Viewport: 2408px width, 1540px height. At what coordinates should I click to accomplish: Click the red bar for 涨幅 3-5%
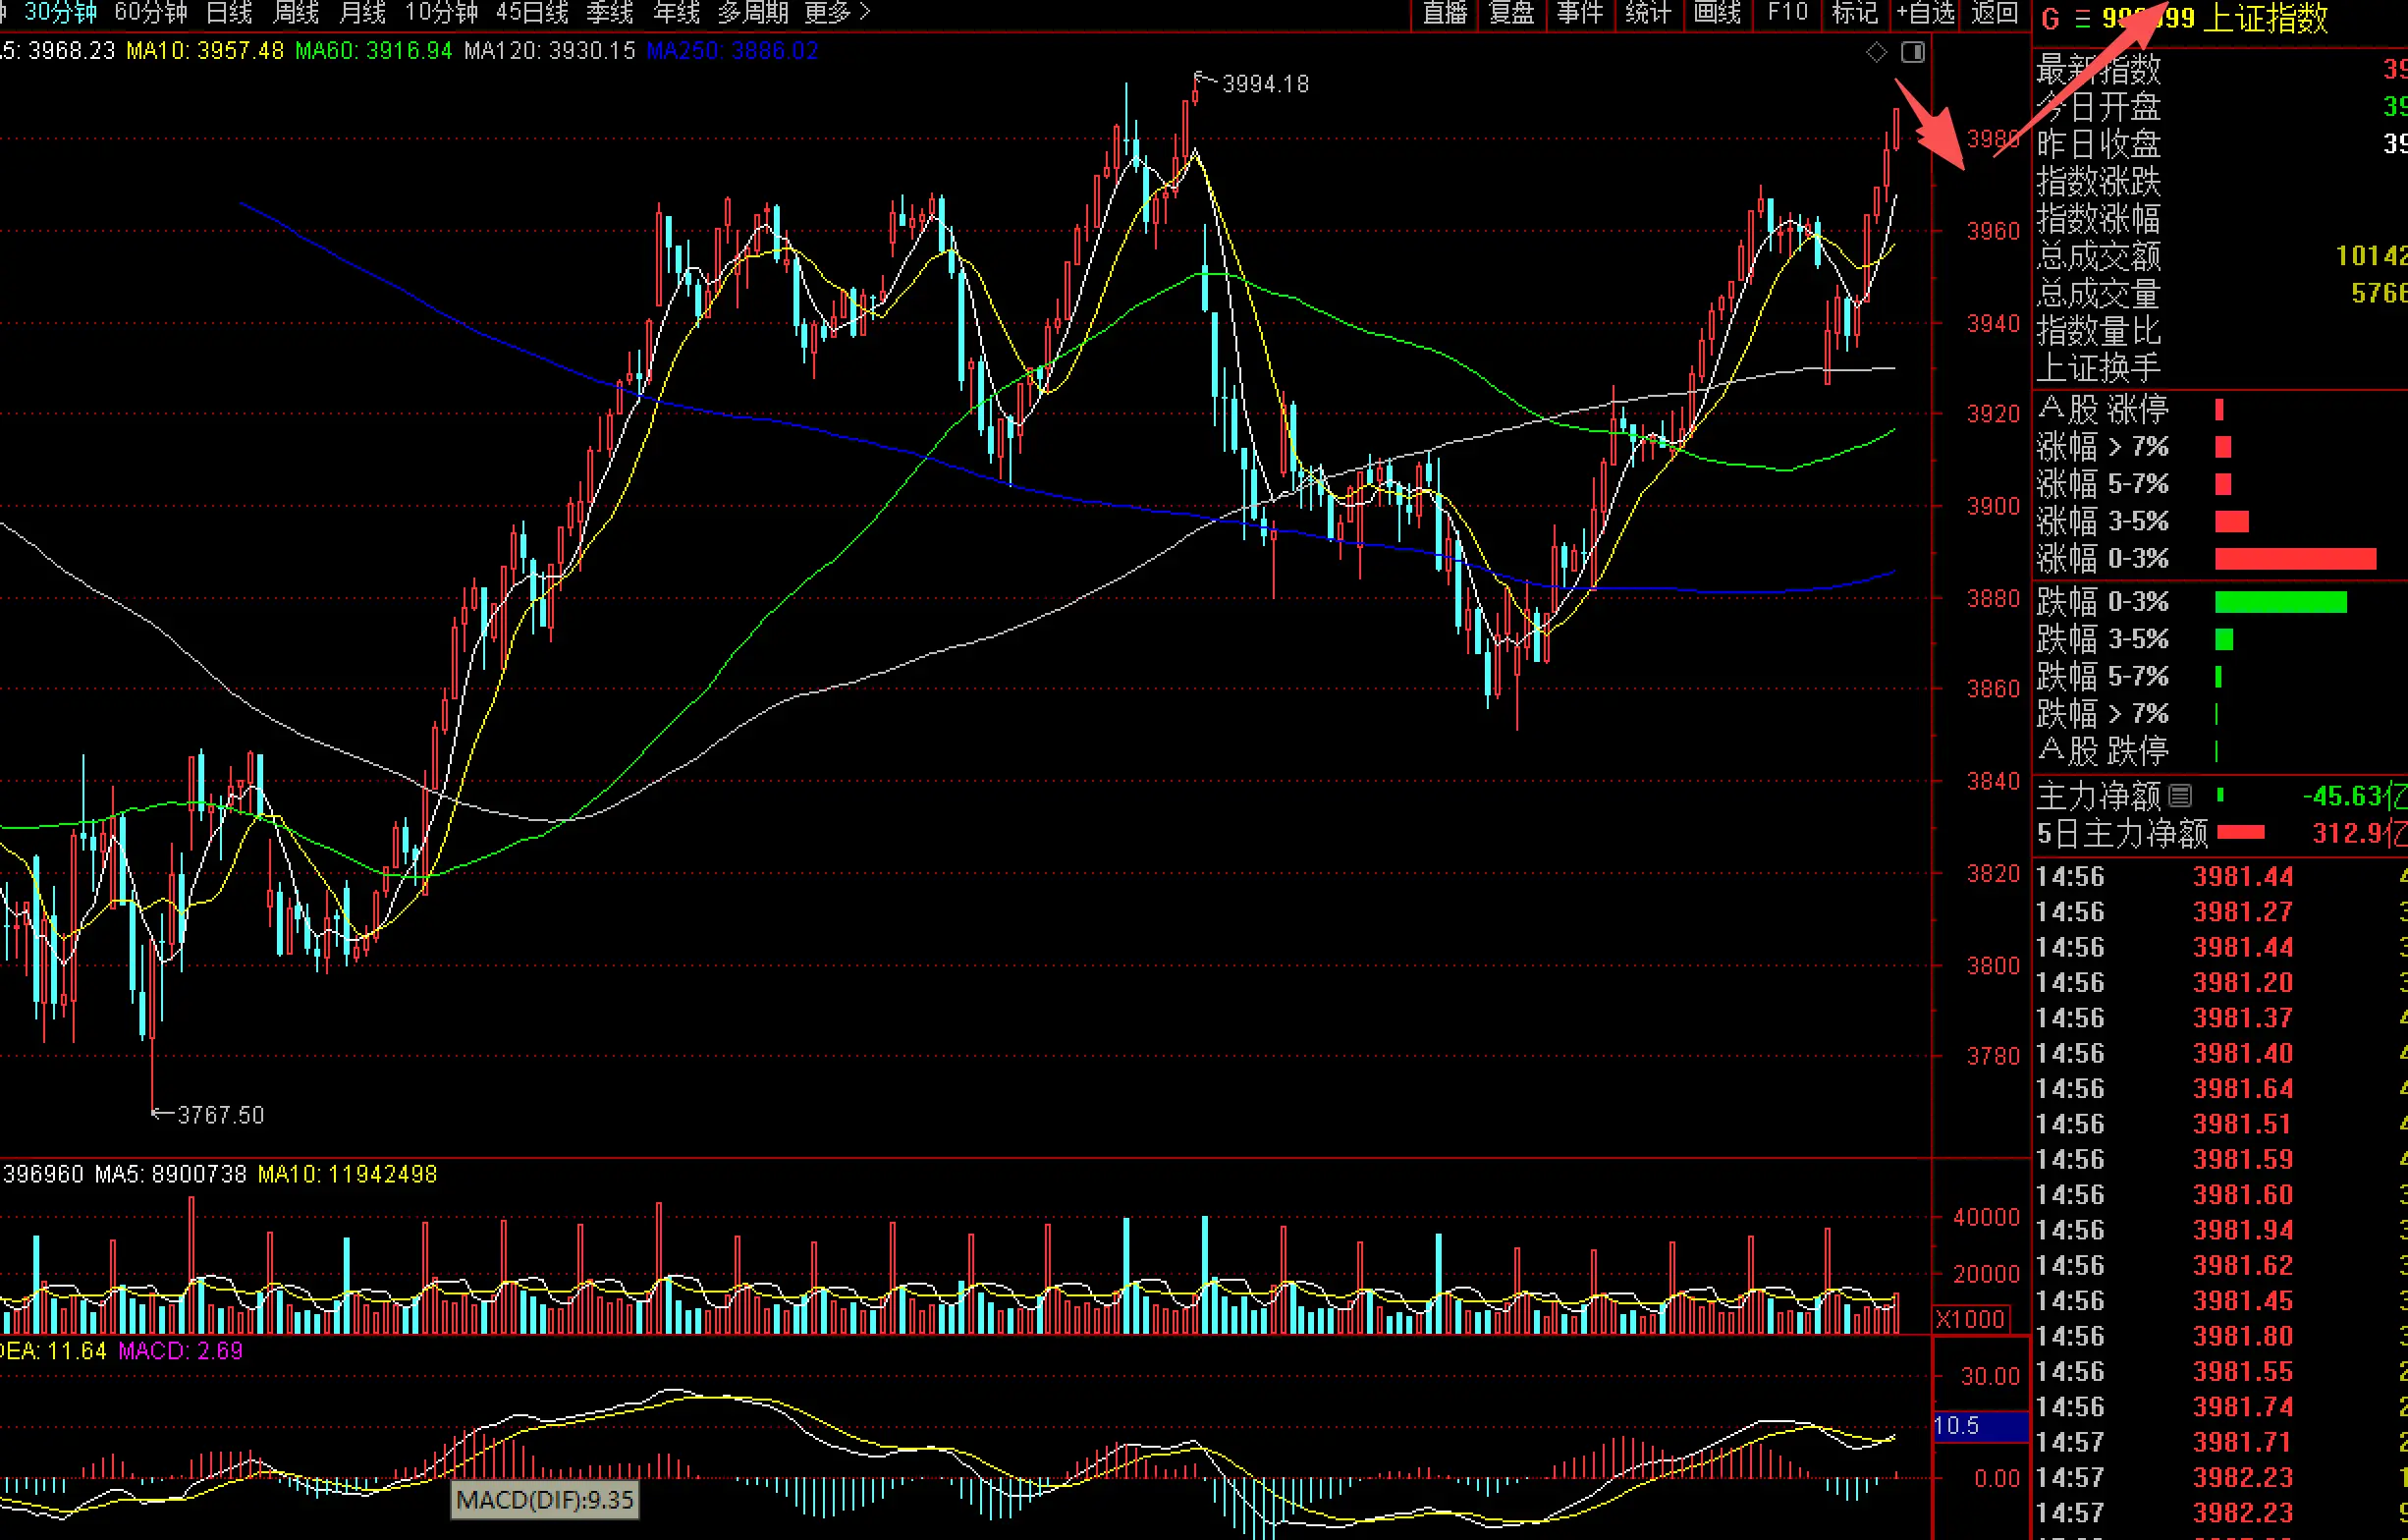pyautogui.click(x=2232, y=521)
